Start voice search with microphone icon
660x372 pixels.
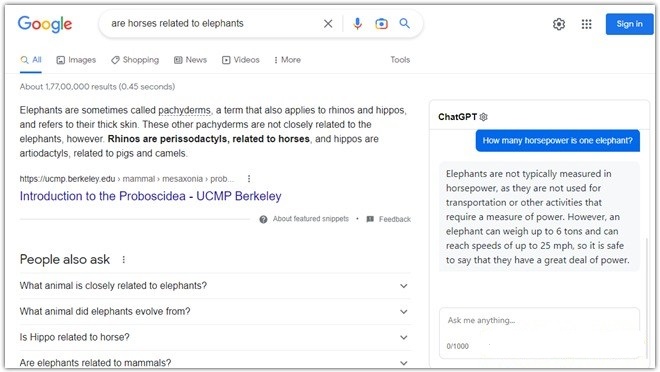[357, 24]
